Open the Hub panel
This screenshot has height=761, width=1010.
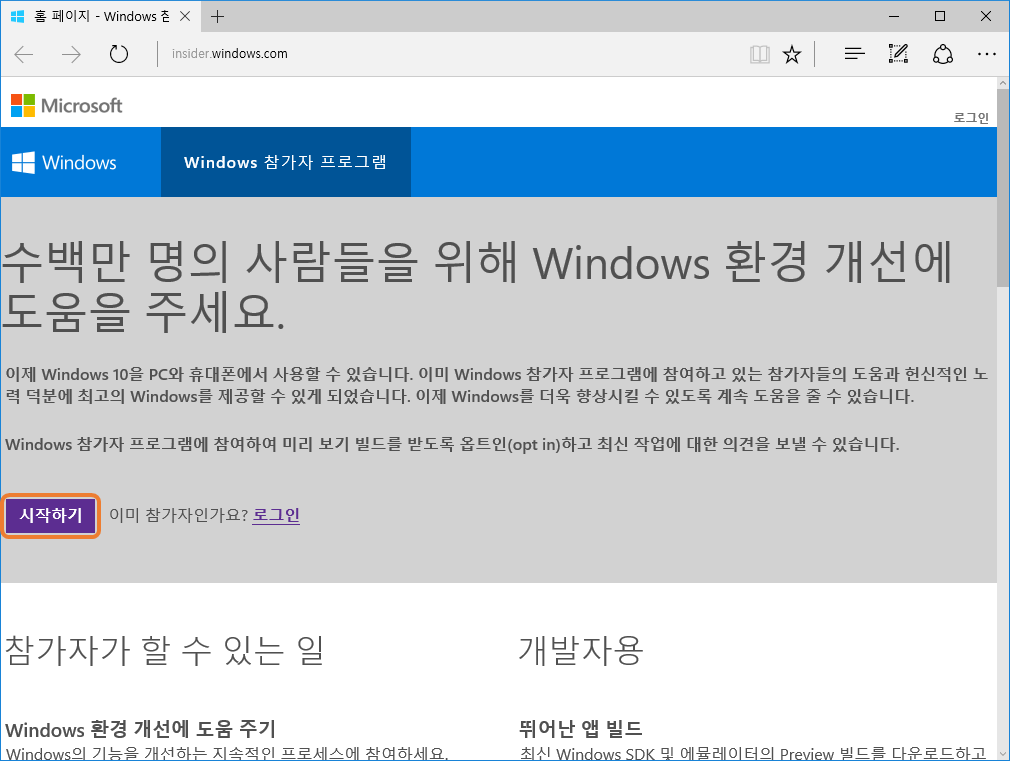pyautogui.click(x=853, y=54)
